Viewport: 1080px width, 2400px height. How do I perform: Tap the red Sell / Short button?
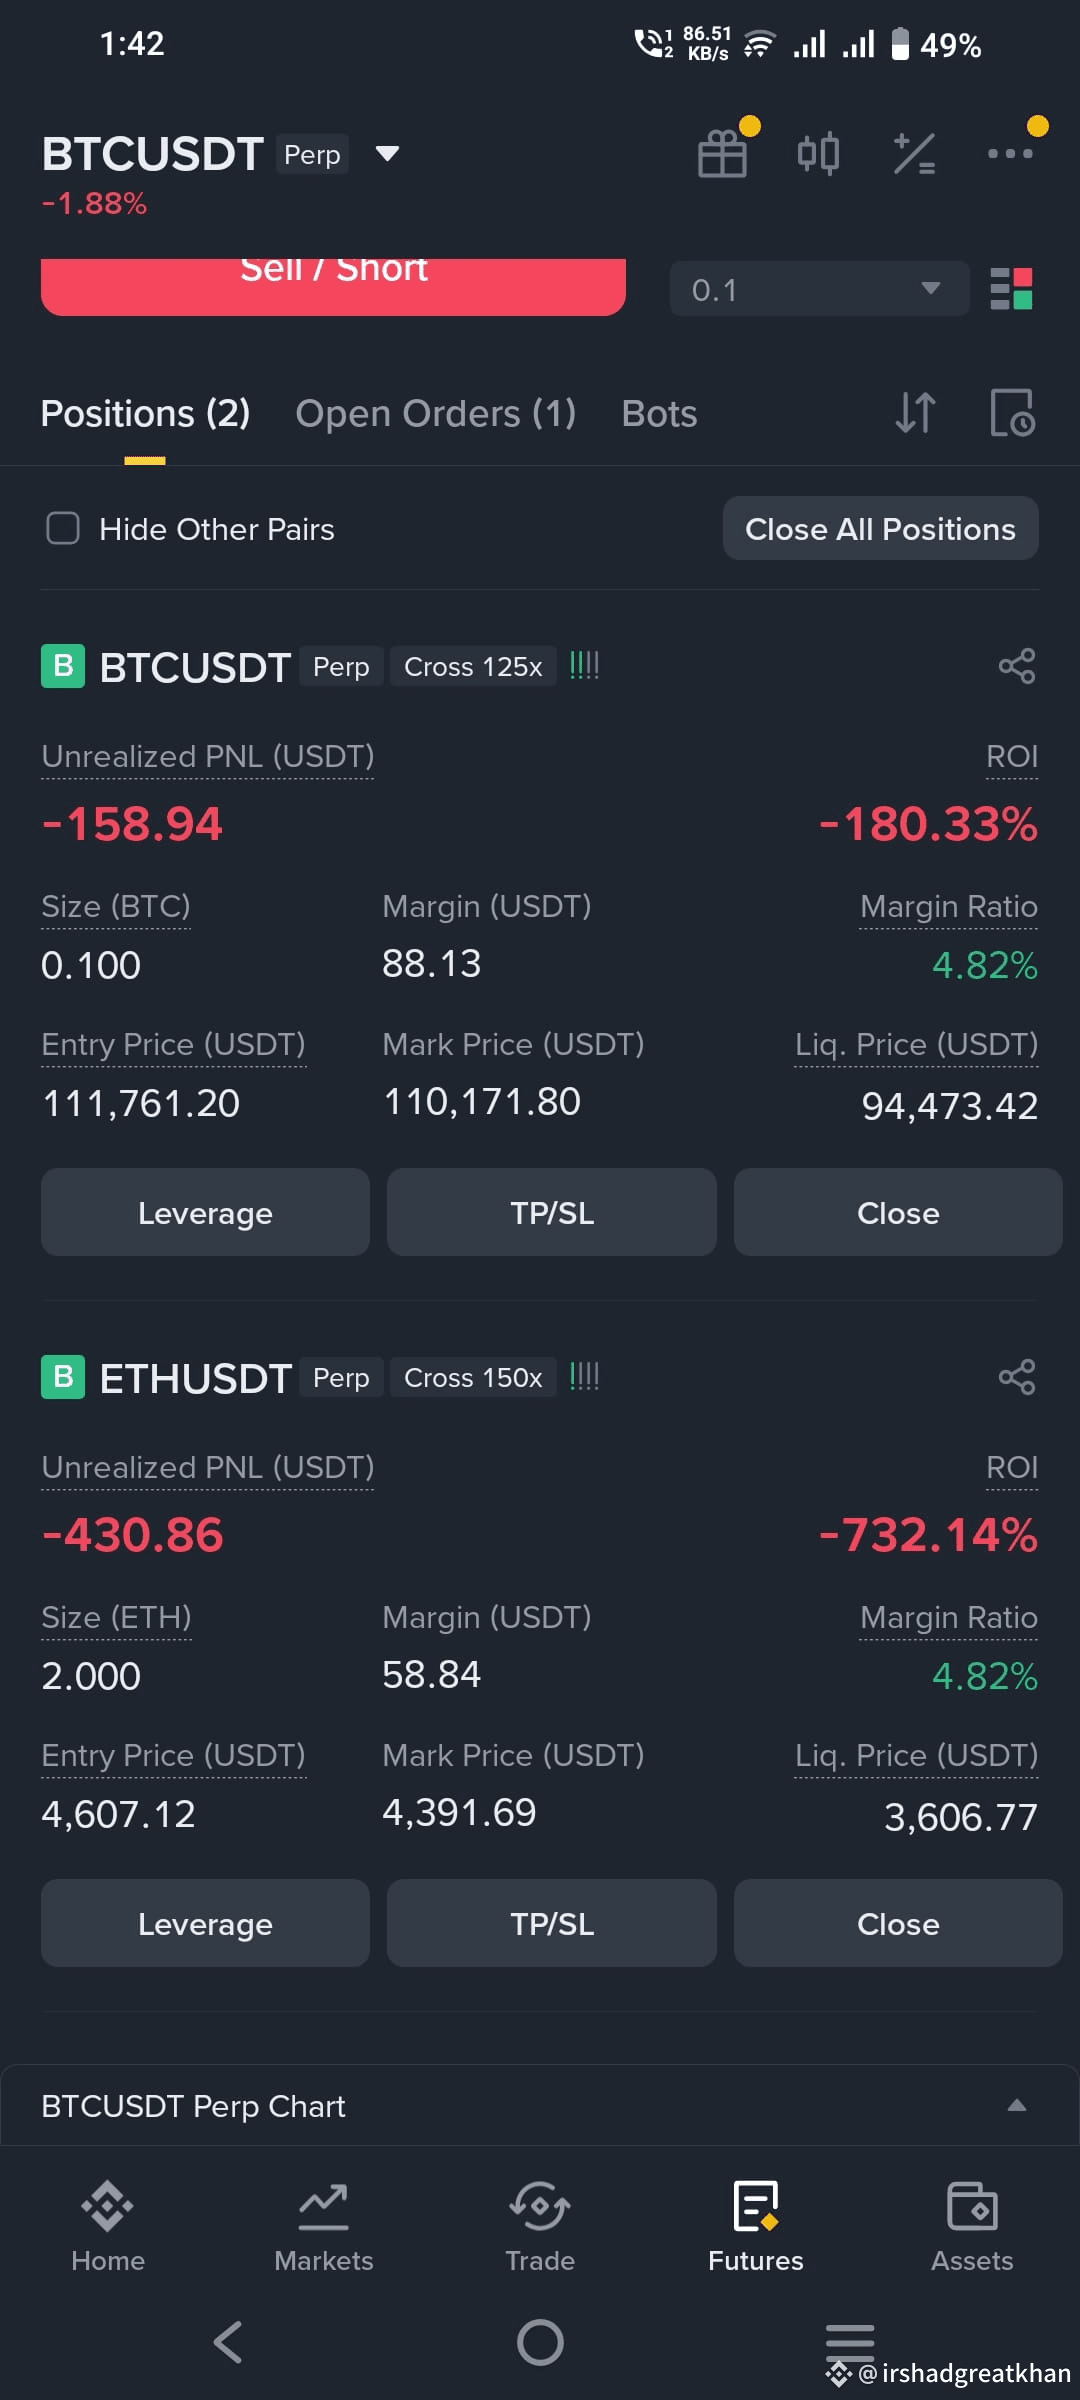click(x=333, y=287)
